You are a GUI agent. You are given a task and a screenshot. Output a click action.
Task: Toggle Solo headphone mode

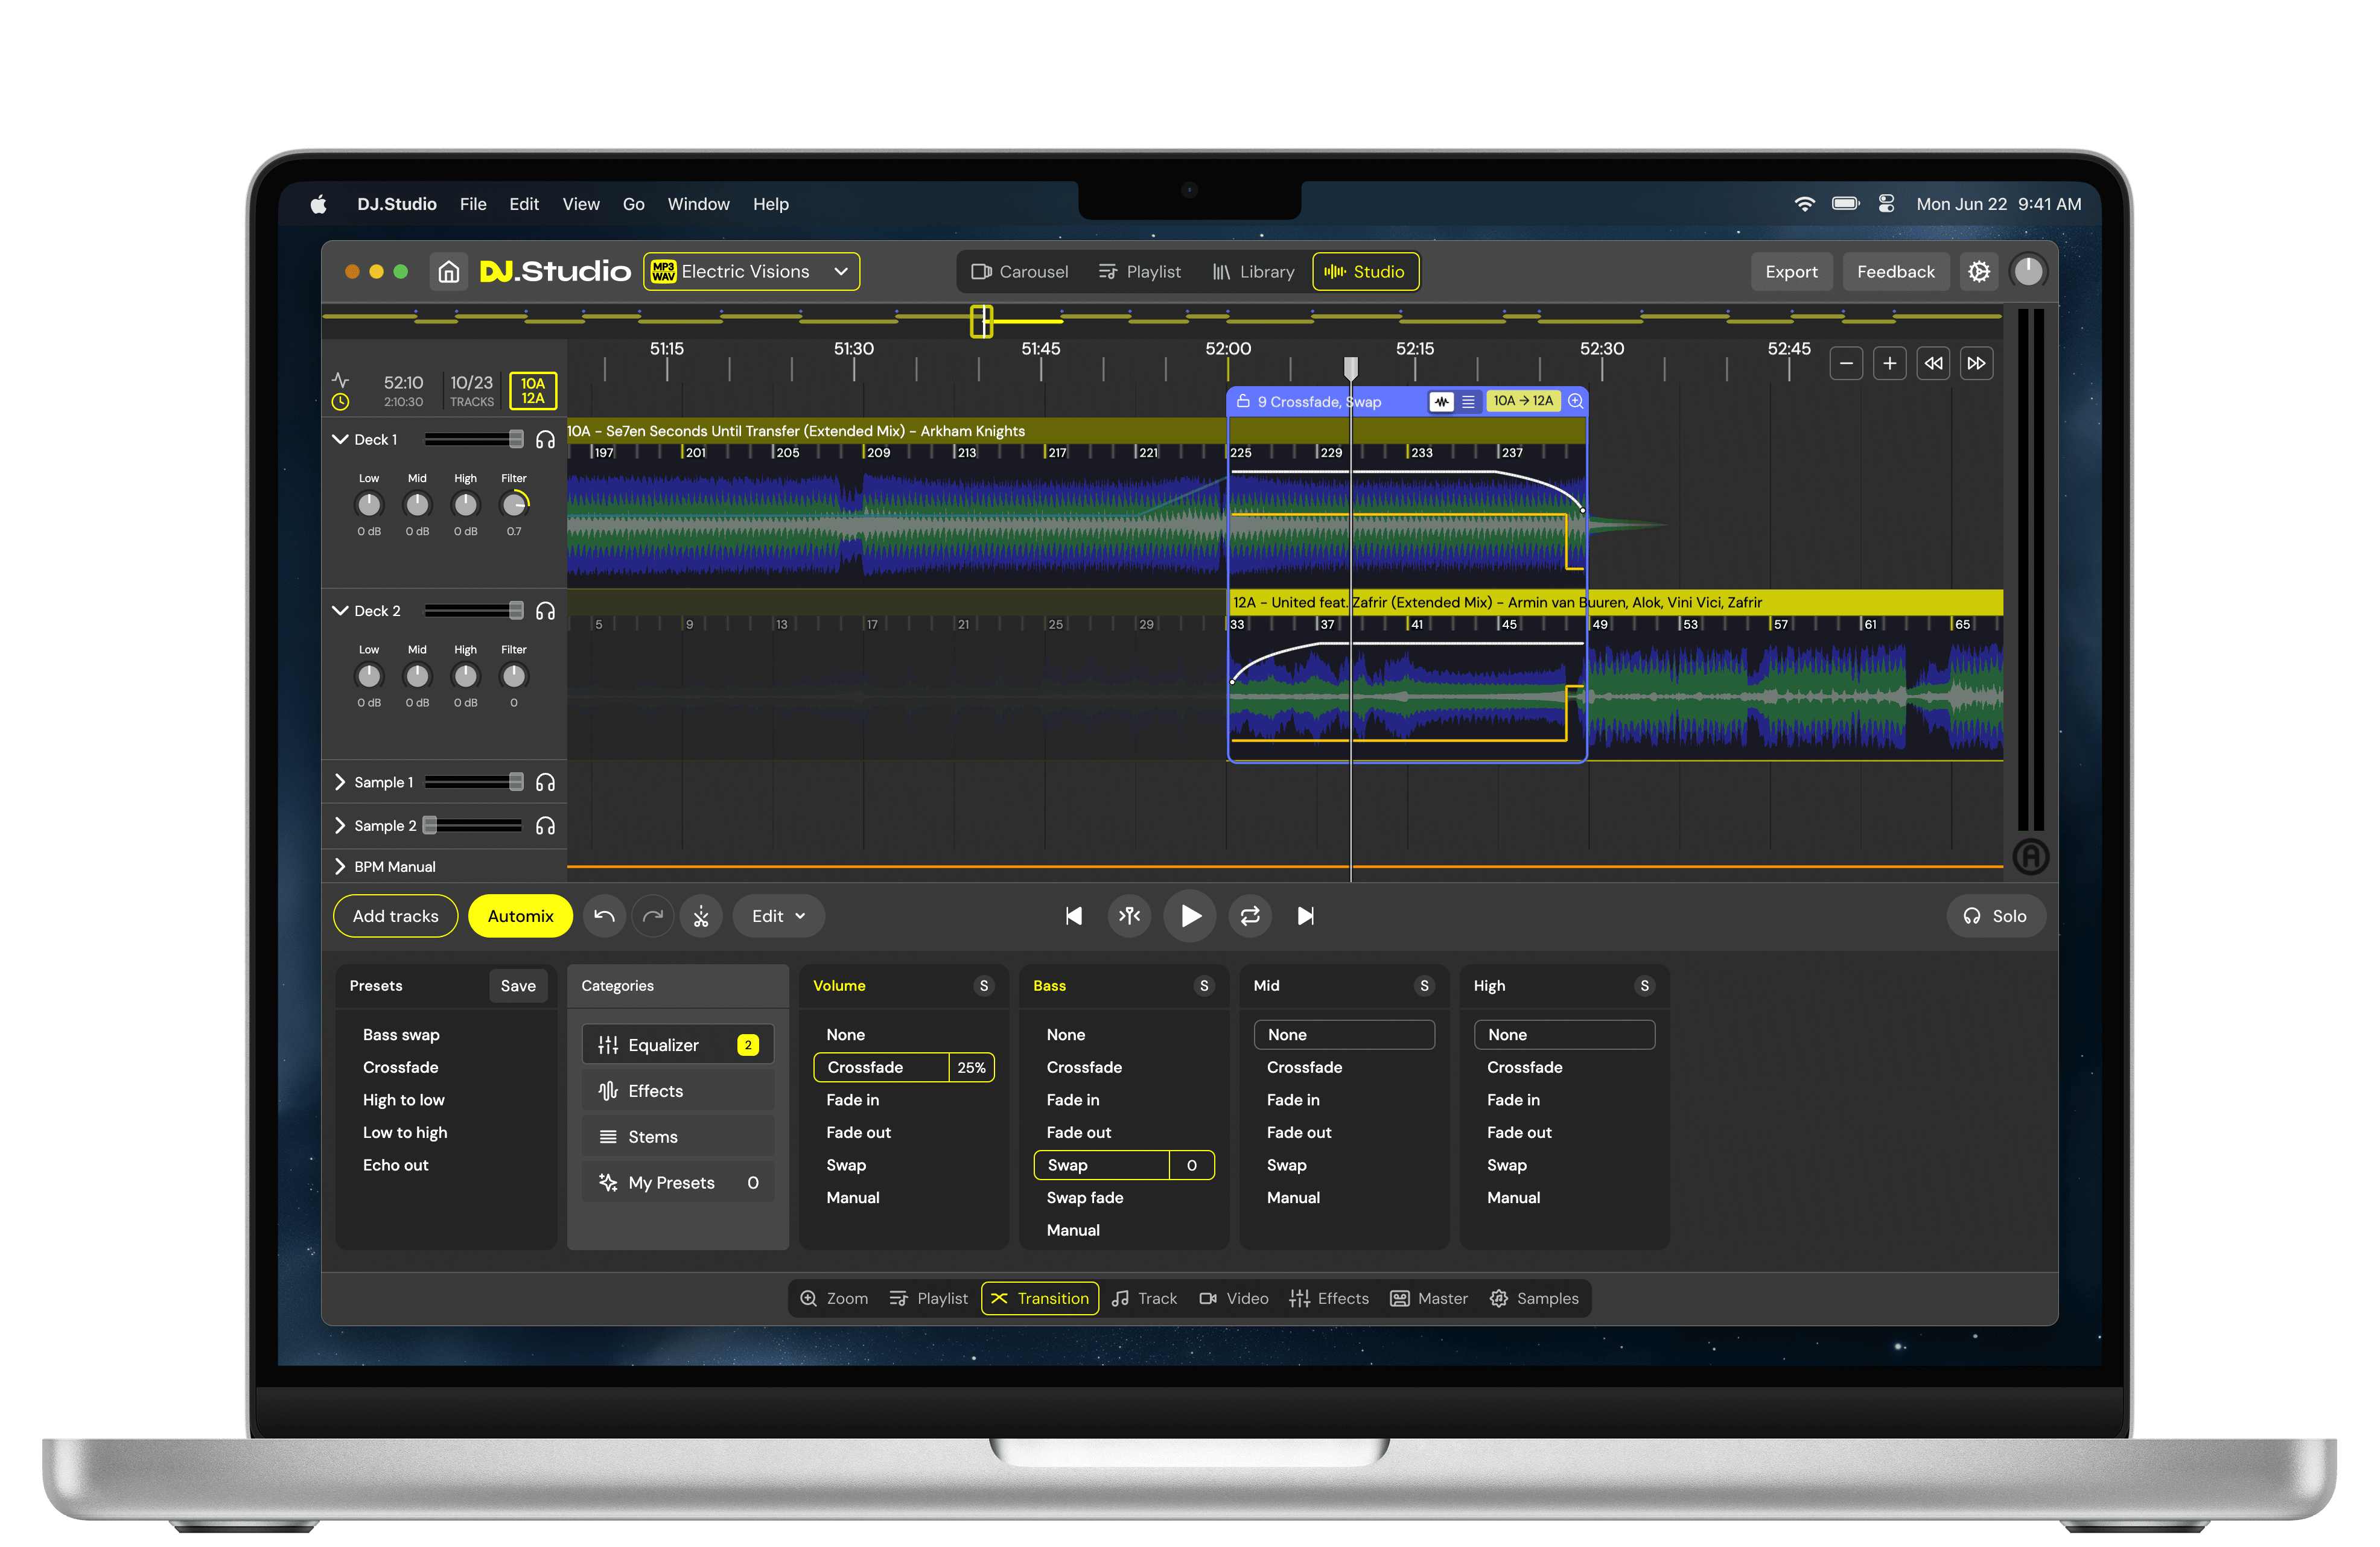1995,916
